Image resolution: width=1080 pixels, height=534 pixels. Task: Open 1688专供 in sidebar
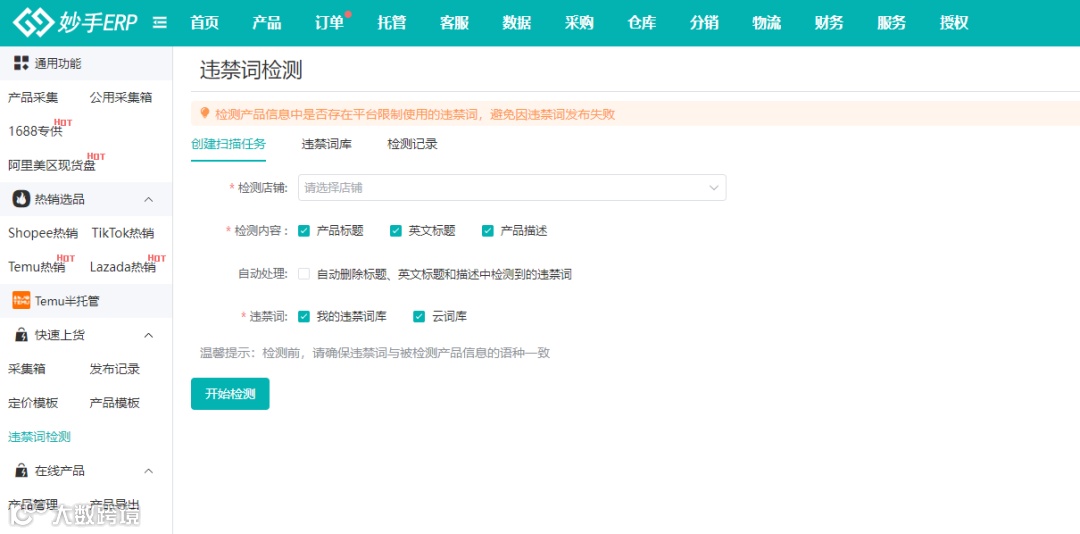point(35,130)
